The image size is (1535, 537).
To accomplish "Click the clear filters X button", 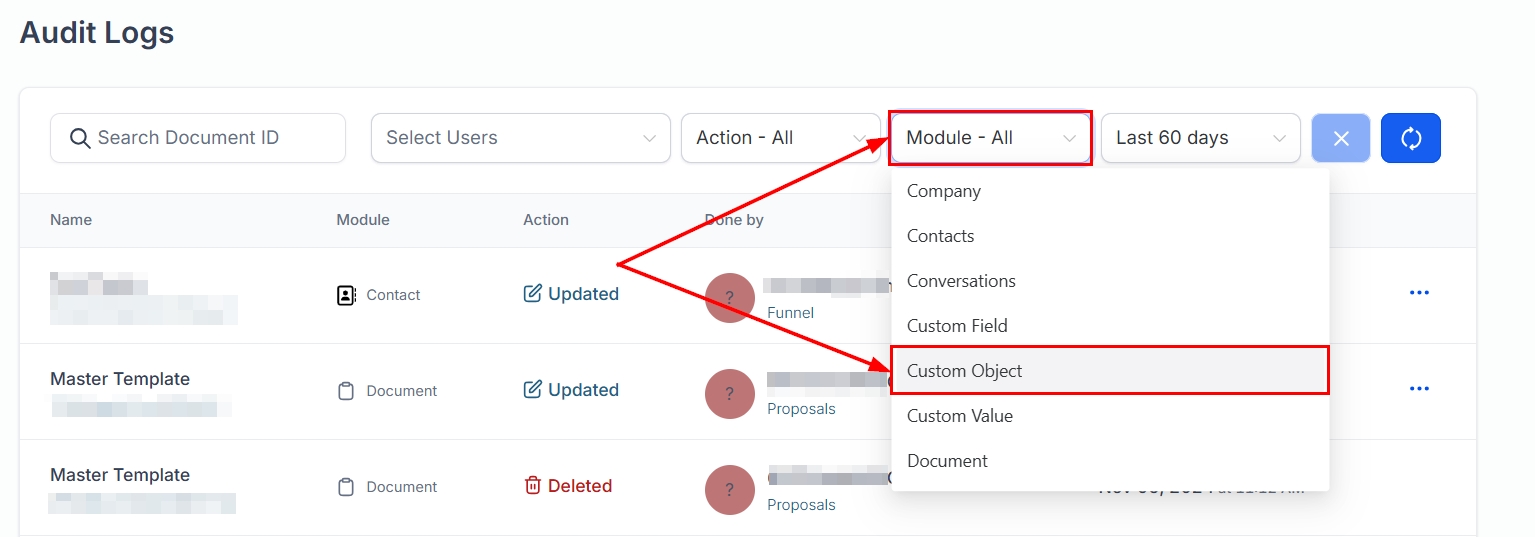I will click(1340, 138).
